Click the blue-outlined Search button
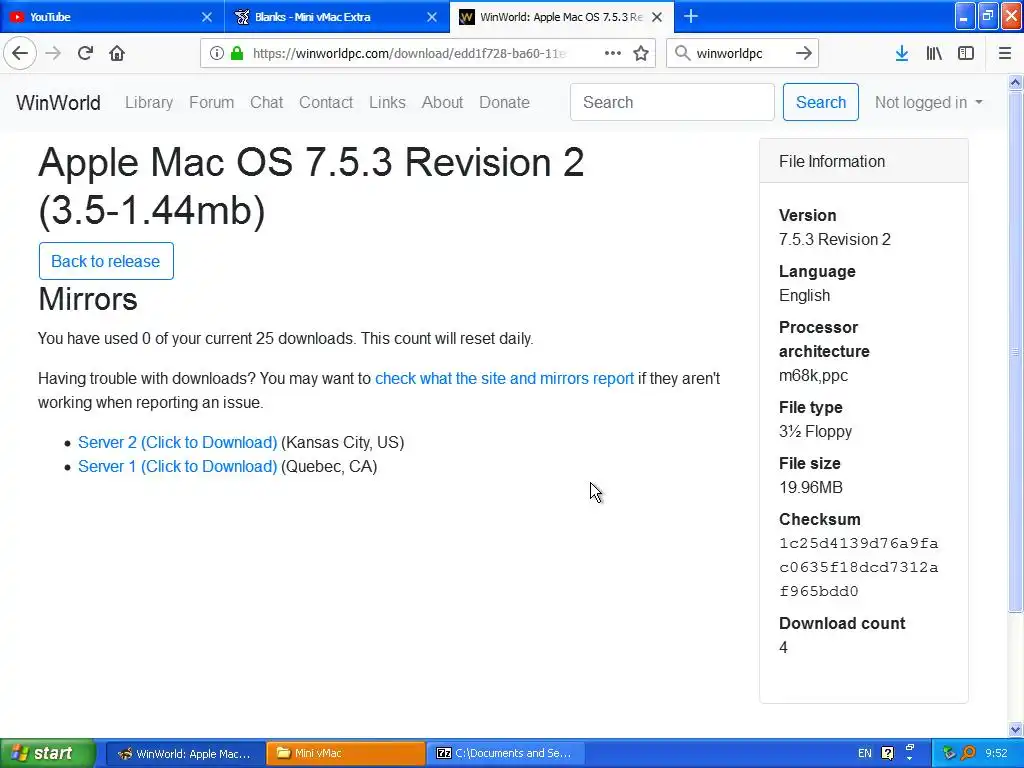This screenshot has height=768, width=1024. [821, 102]
